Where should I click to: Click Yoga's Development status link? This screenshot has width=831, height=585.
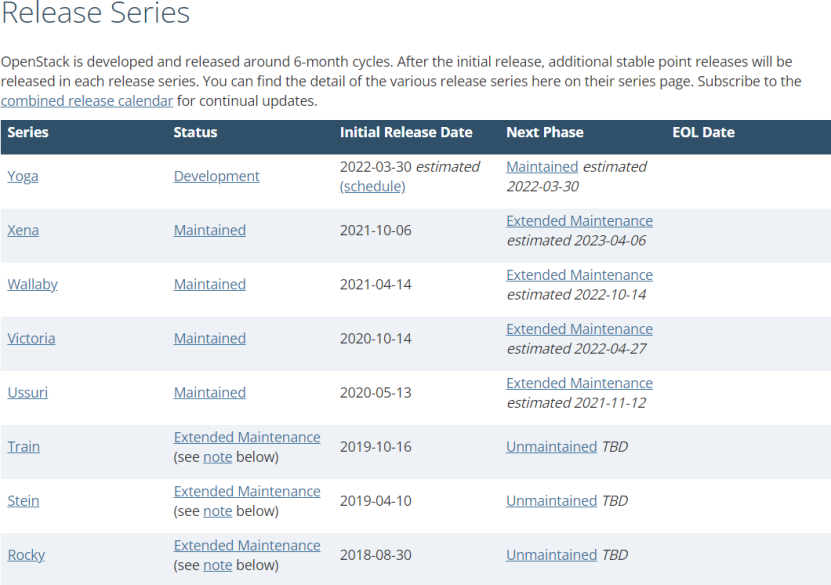pos(216,176)
